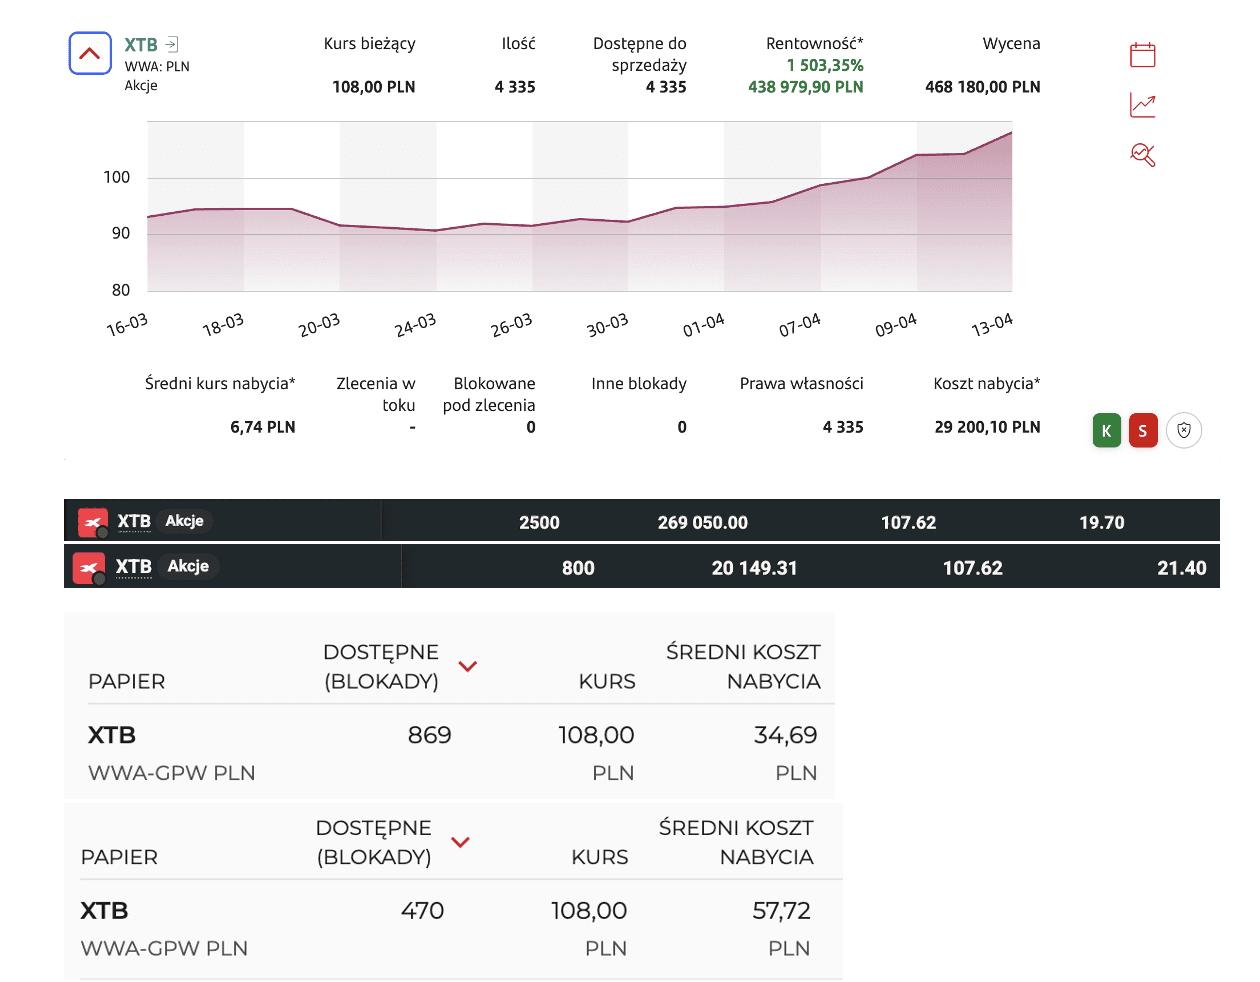Click the 2500 quantity cell
1260x982 pixels.
540,523
